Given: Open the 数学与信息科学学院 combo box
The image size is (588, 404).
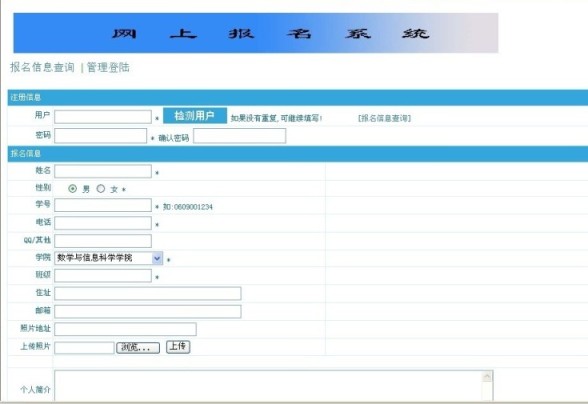Looking at the screenshot, I should coord(108,258).
